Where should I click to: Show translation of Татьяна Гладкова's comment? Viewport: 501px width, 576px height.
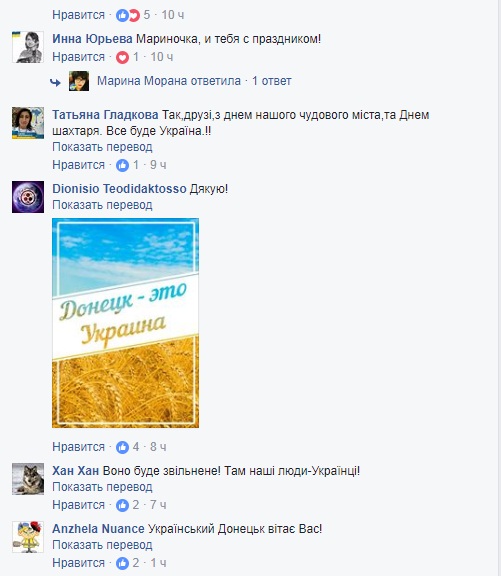pyautogui.click(x=102, y=147)
